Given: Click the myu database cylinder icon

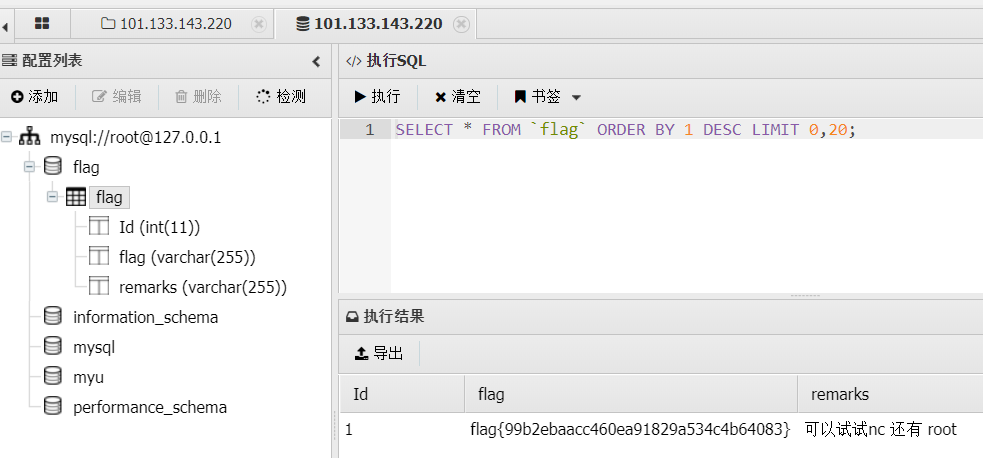Looking at the screenshot, I should (x=53, y=377).
